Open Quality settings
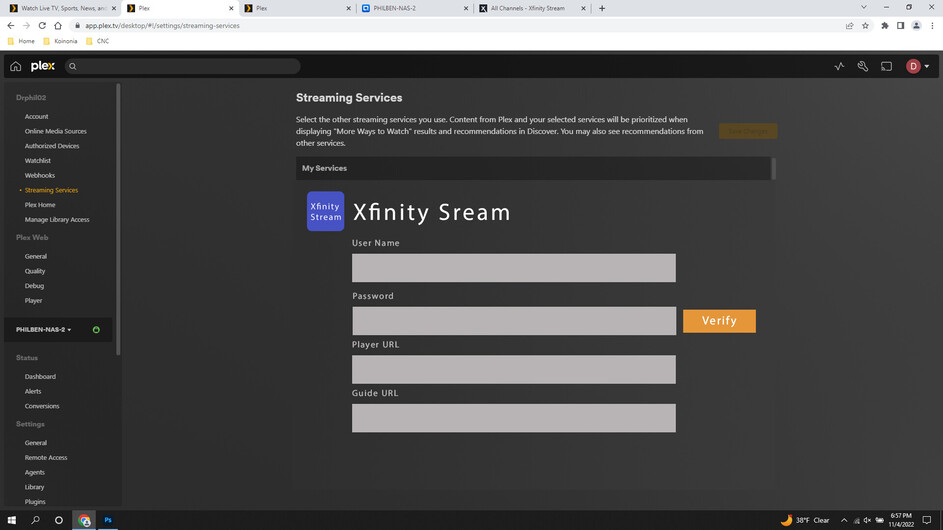 [x=35, y=271]
